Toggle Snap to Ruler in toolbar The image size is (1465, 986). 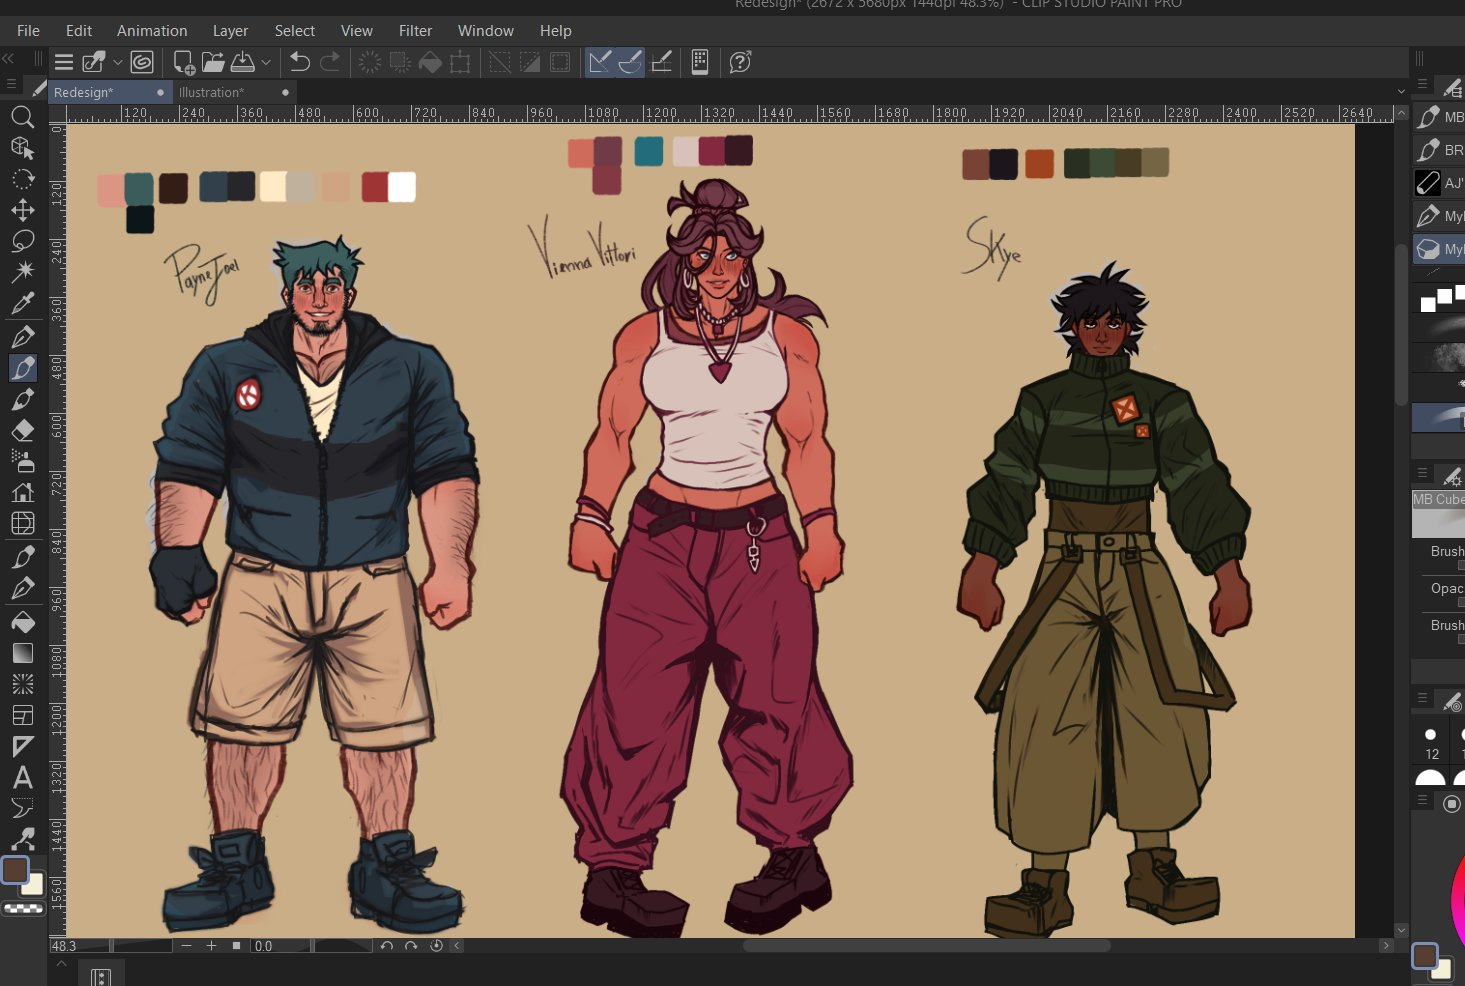coord(600,62)
